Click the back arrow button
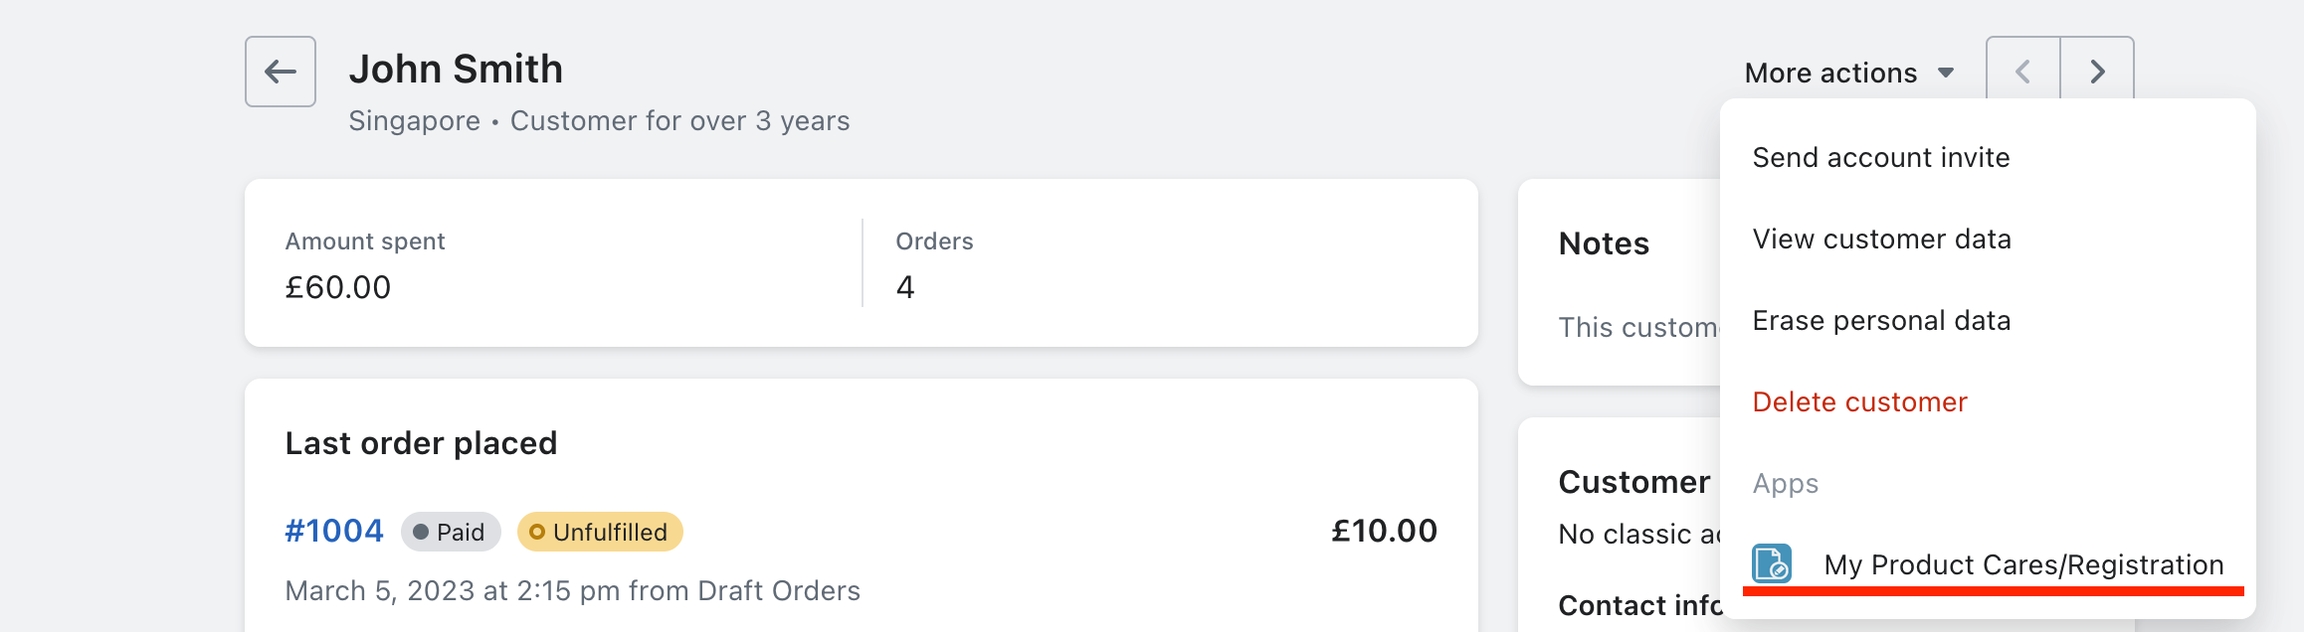This screenshot has width=2304, height=632. tap(280, 72)
